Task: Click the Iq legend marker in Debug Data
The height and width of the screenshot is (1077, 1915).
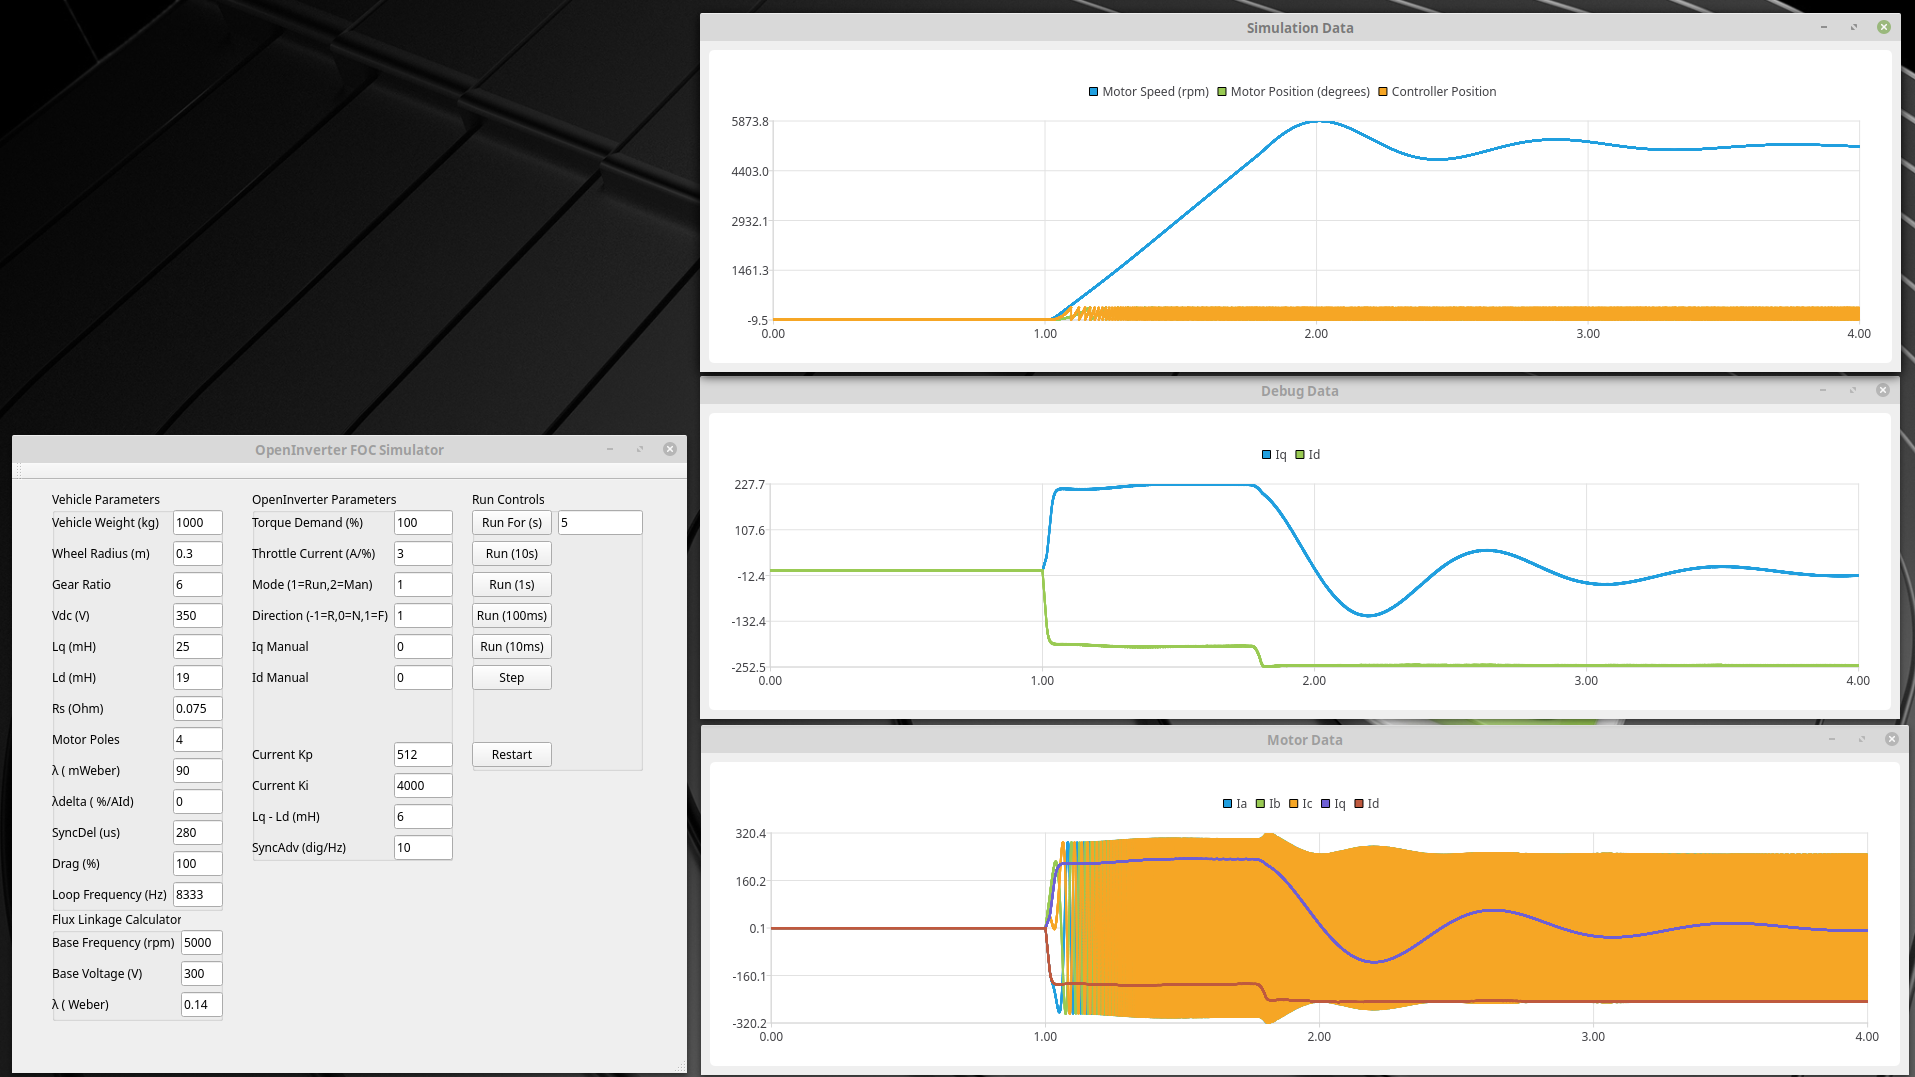Action: [1267, 455]
